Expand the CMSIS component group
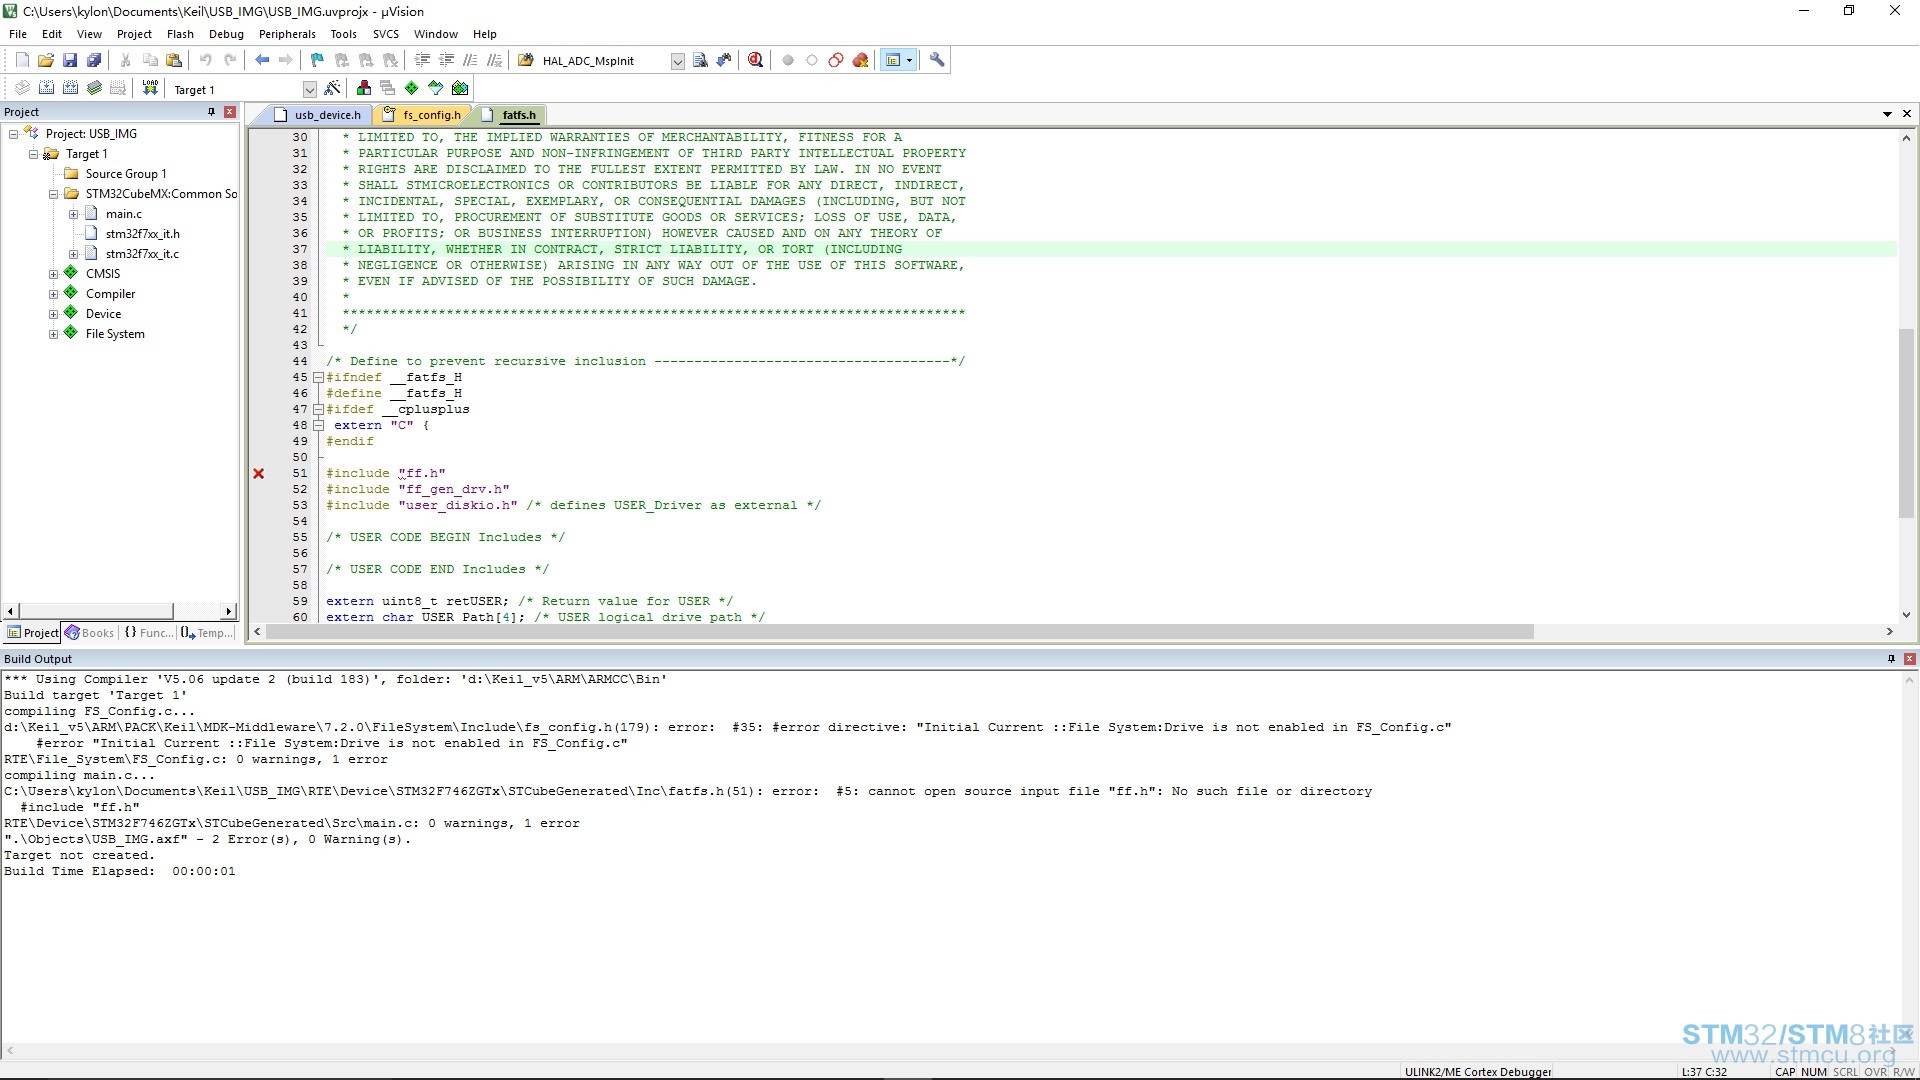1920x1080 pixels. point(53,274)
